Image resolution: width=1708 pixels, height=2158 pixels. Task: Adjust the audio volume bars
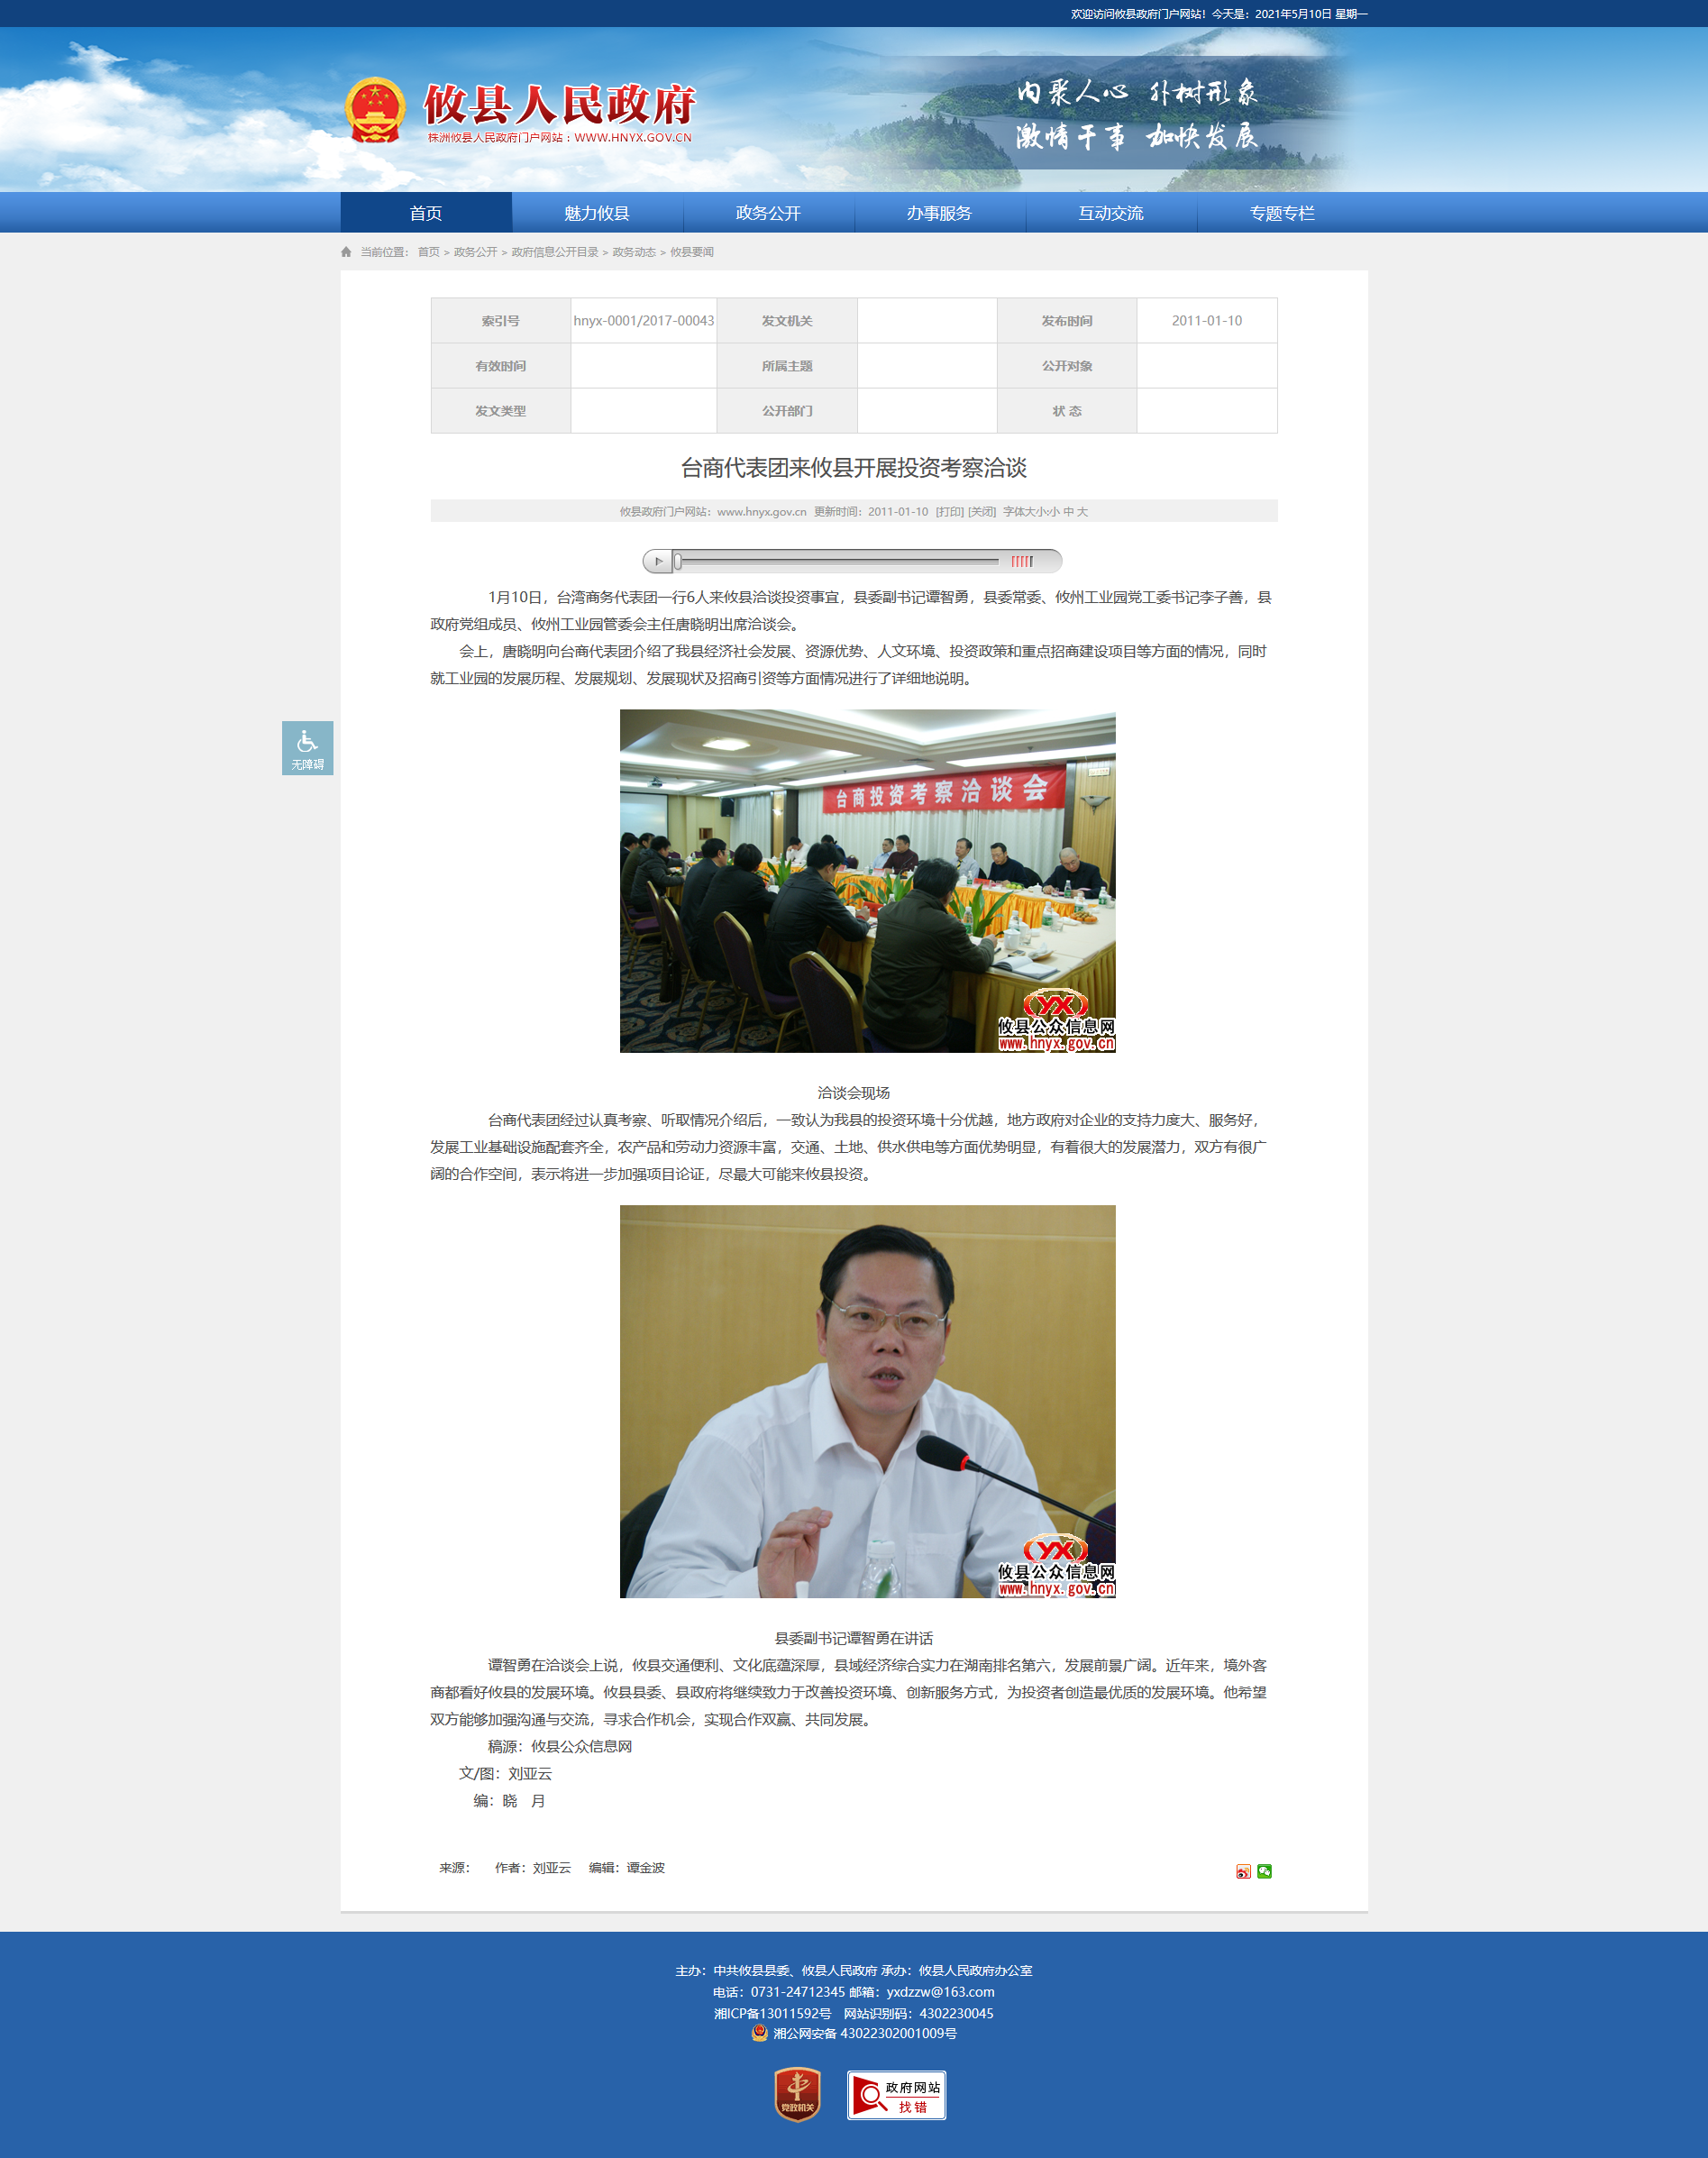1021,561
